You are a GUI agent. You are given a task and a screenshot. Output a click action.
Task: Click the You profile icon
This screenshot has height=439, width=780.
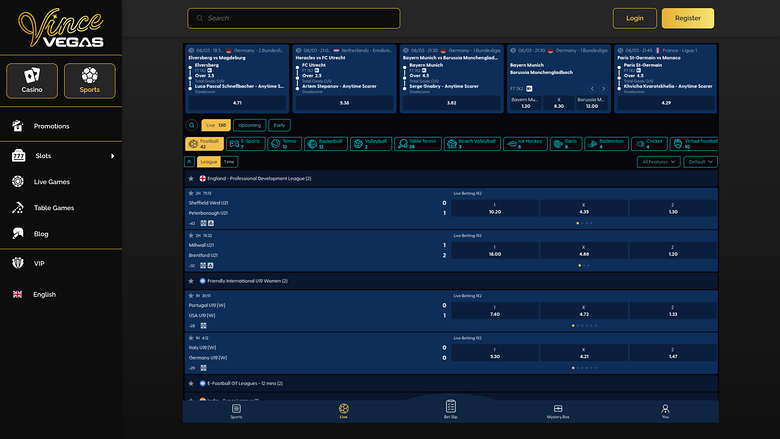pyautogui.click(x=665, y=409)
